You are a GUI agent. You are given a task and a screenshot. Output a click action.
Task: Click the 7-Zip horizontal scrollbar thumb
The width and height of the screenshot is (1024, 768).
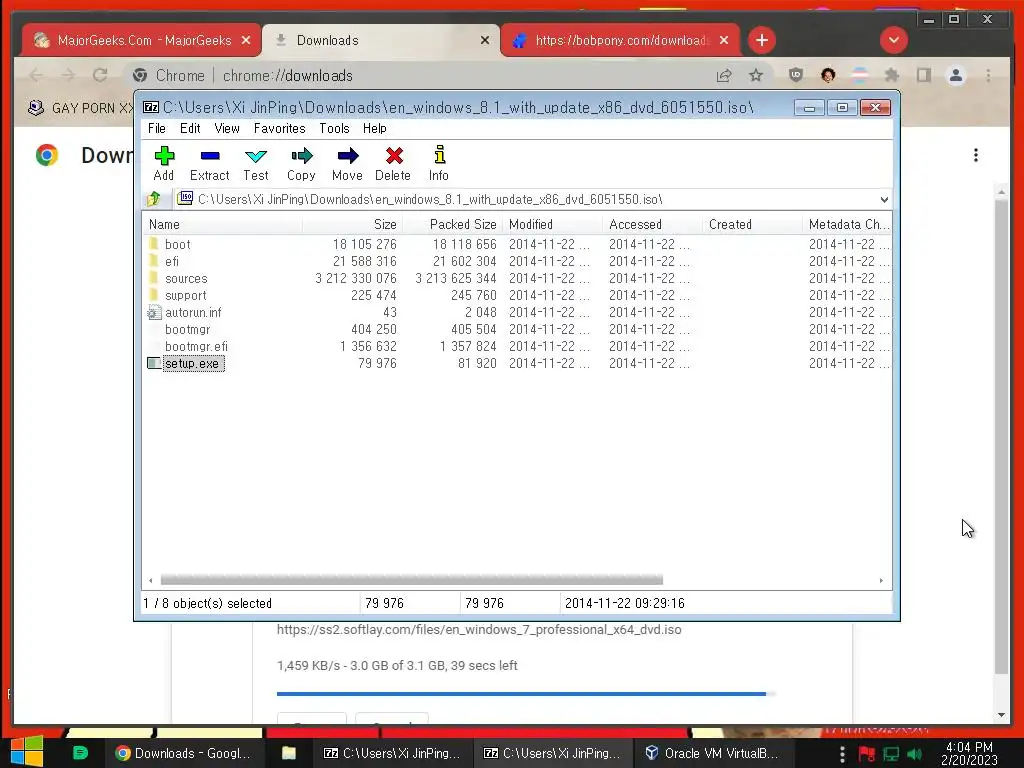pos(411,580)
